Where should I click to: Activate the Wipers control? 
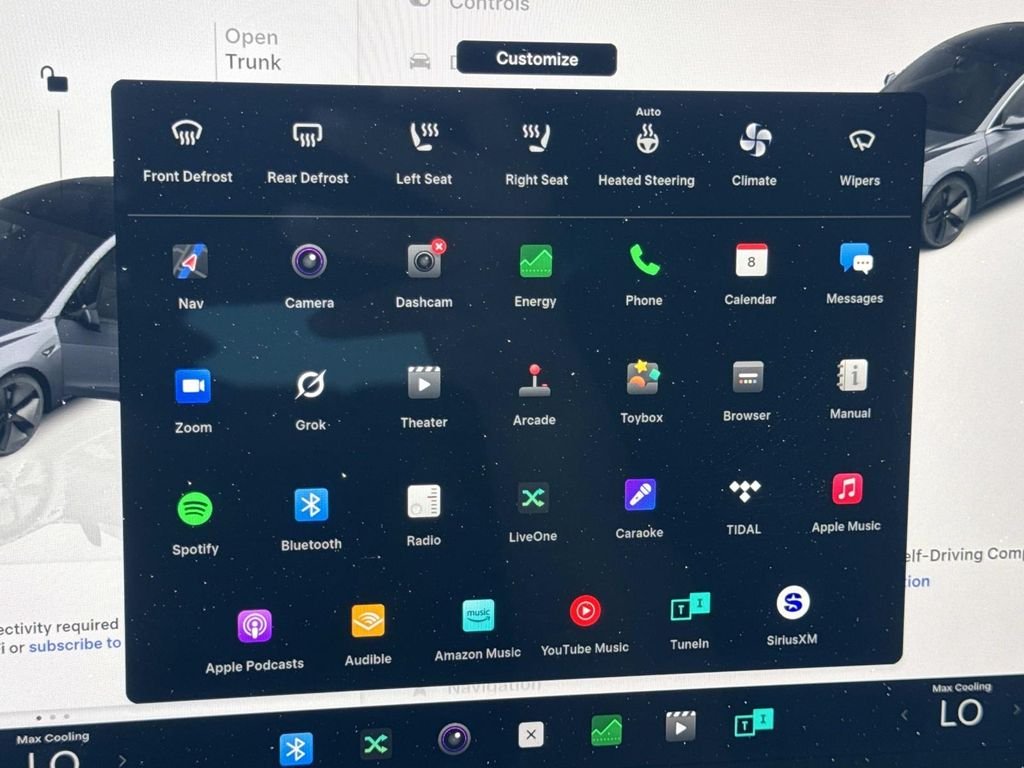[860, 157]
